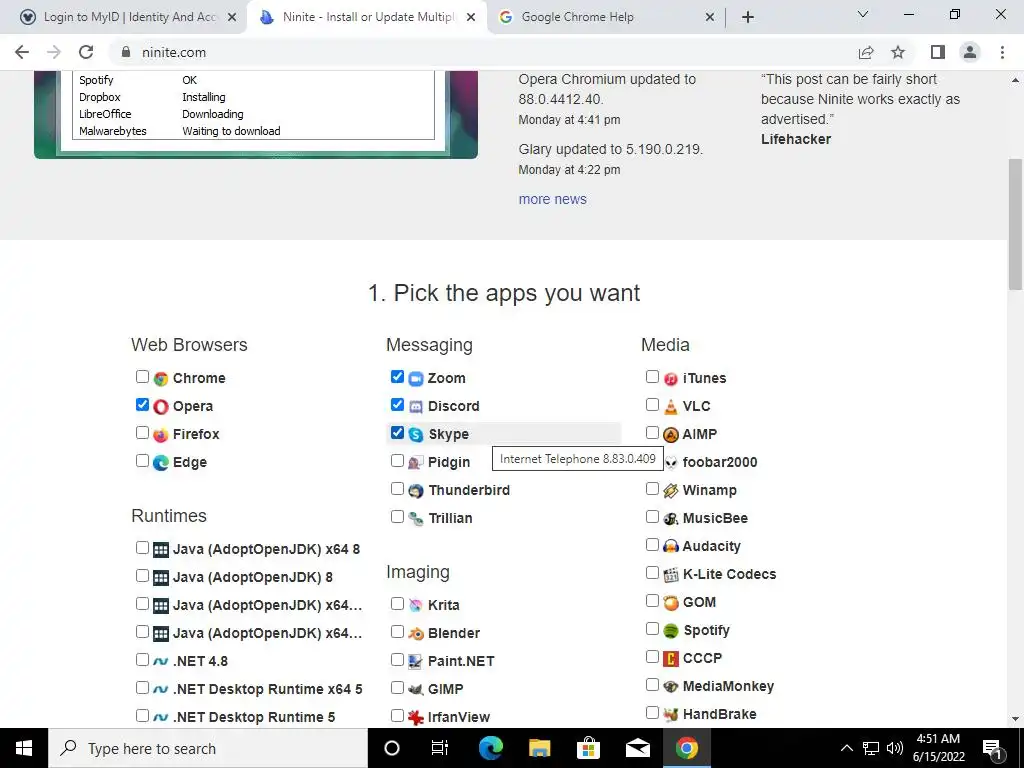Show hidden system tray icons
The height and width of the screenshot is (768, 1024).
pyautogui.click(x=846, y=748)
